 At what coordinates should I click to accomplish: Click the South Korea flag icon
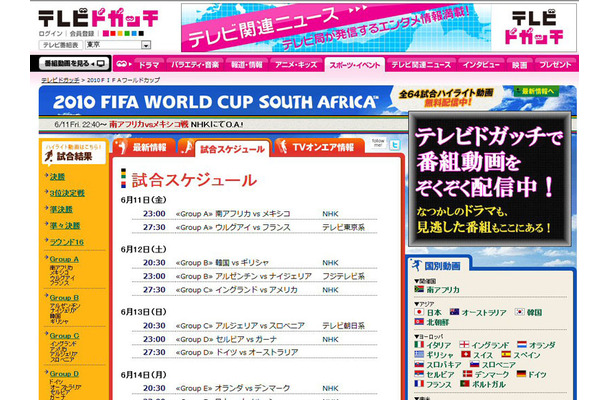519,312
